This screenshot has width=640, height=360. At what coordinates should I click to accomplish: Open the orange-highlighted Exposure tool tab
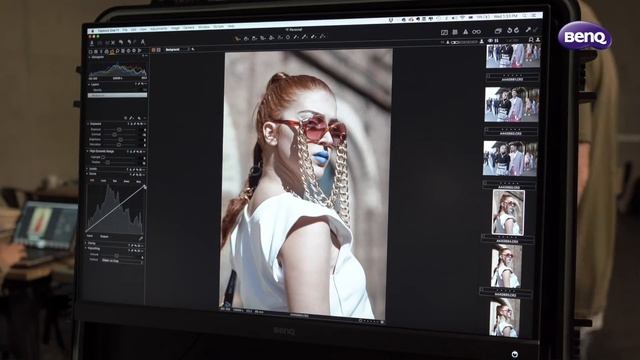point(112,52)
